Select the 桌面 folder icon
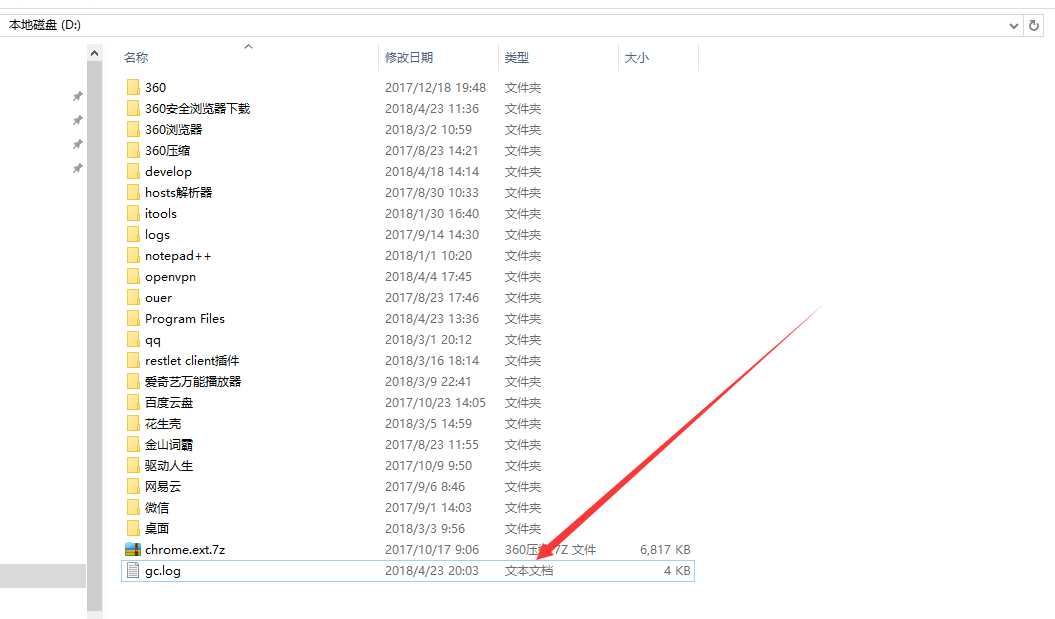1055x619 pixels. (x=133, y=529)
